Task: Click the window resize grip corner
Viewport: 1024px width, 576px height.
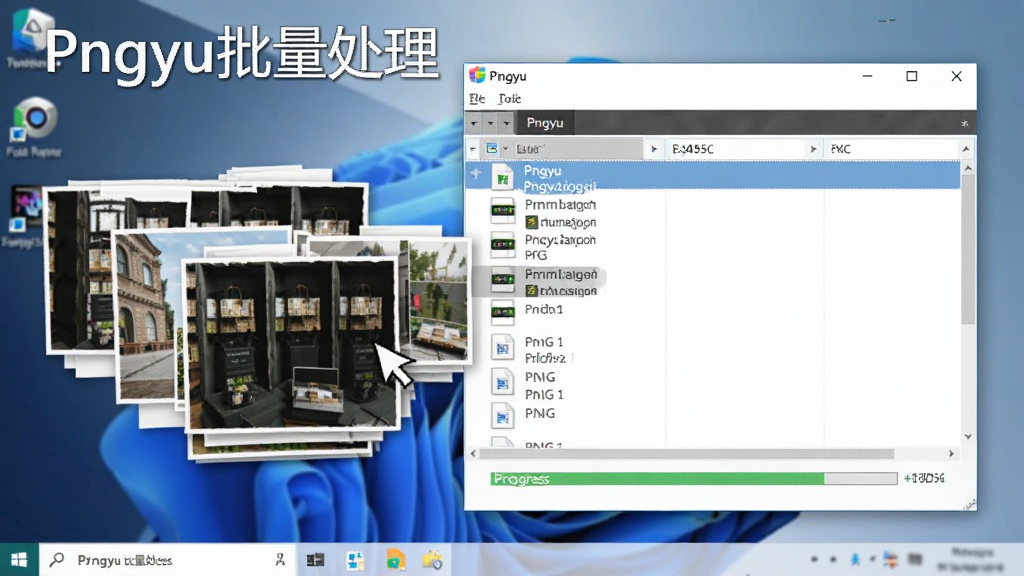Action: tap(970, 505)
